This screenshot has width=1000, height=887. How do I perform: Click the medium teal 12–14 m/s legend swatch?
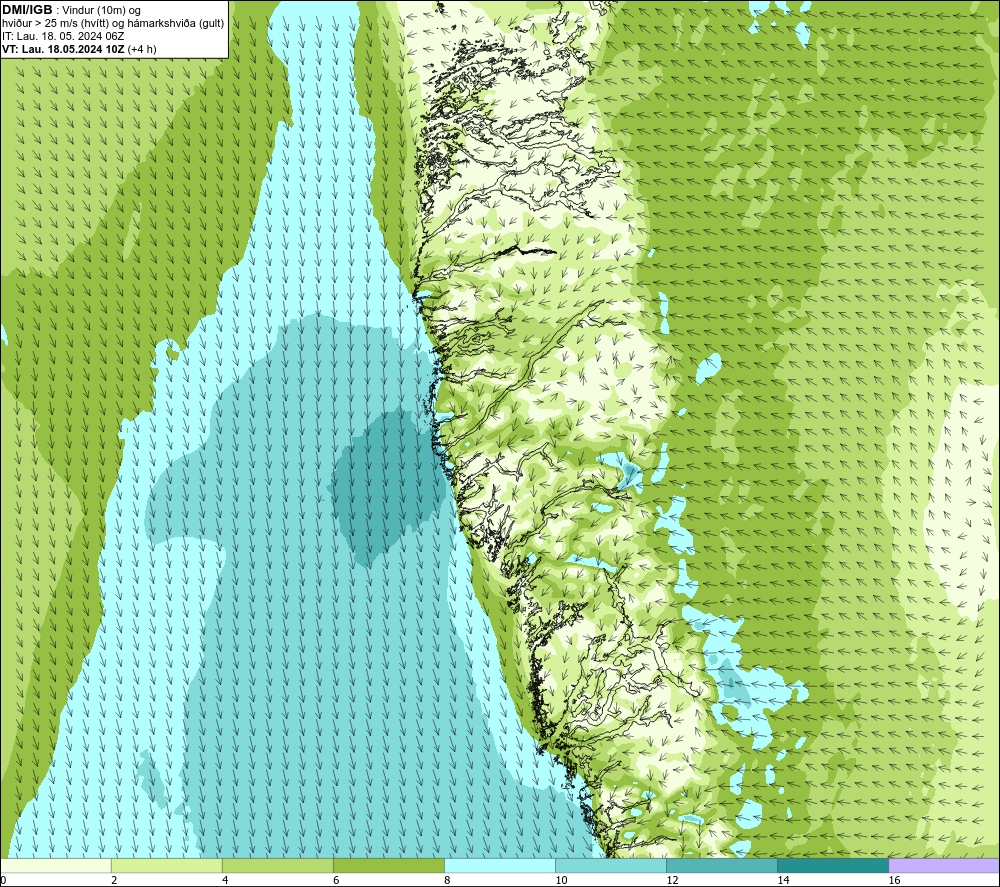(x=721, y=866)
